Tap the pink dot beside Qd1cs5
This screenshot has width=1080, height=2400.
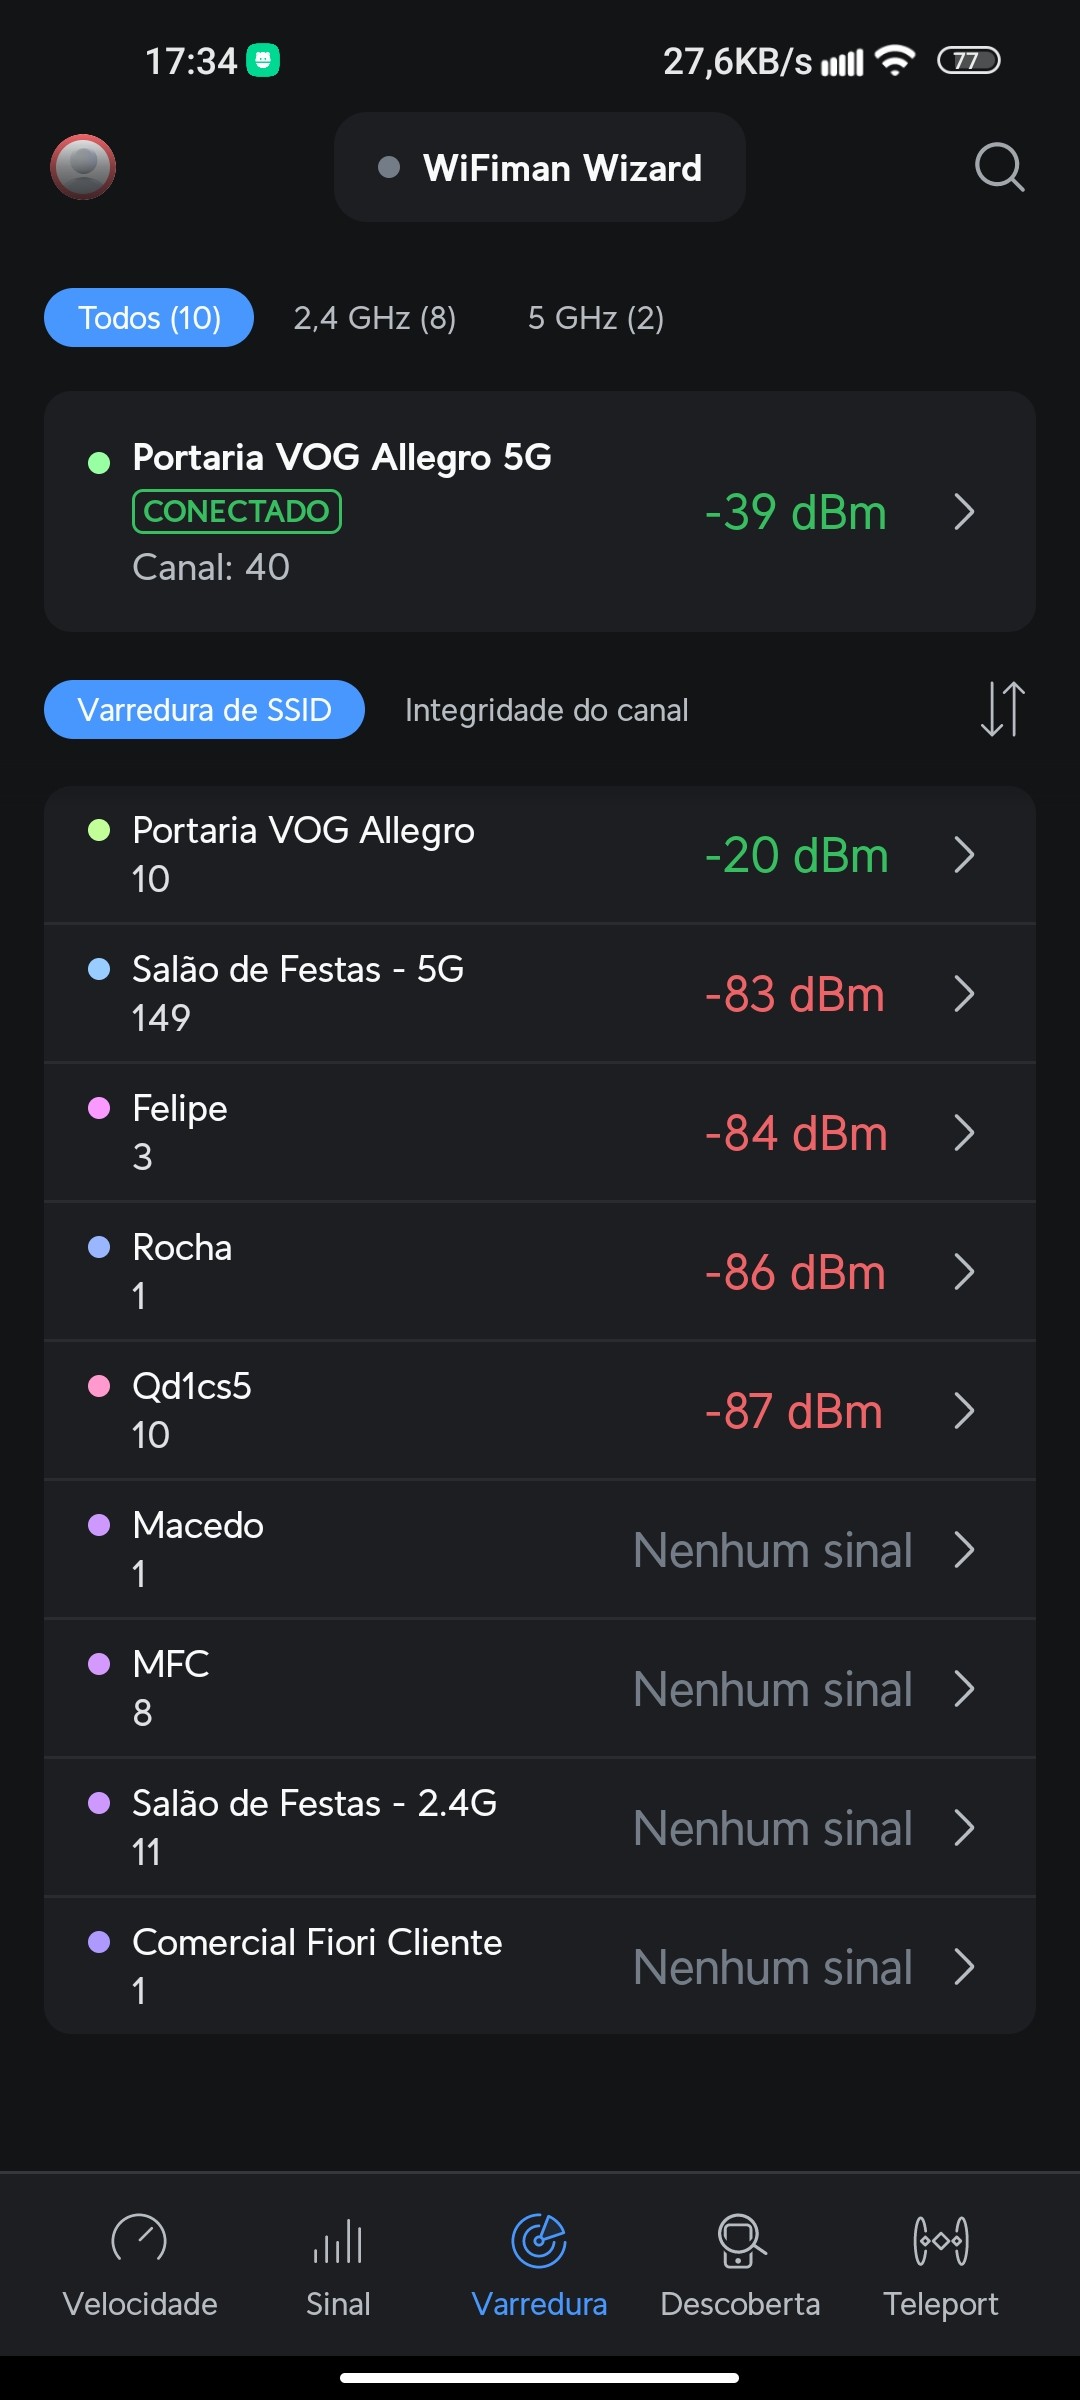click(99, 1386)
